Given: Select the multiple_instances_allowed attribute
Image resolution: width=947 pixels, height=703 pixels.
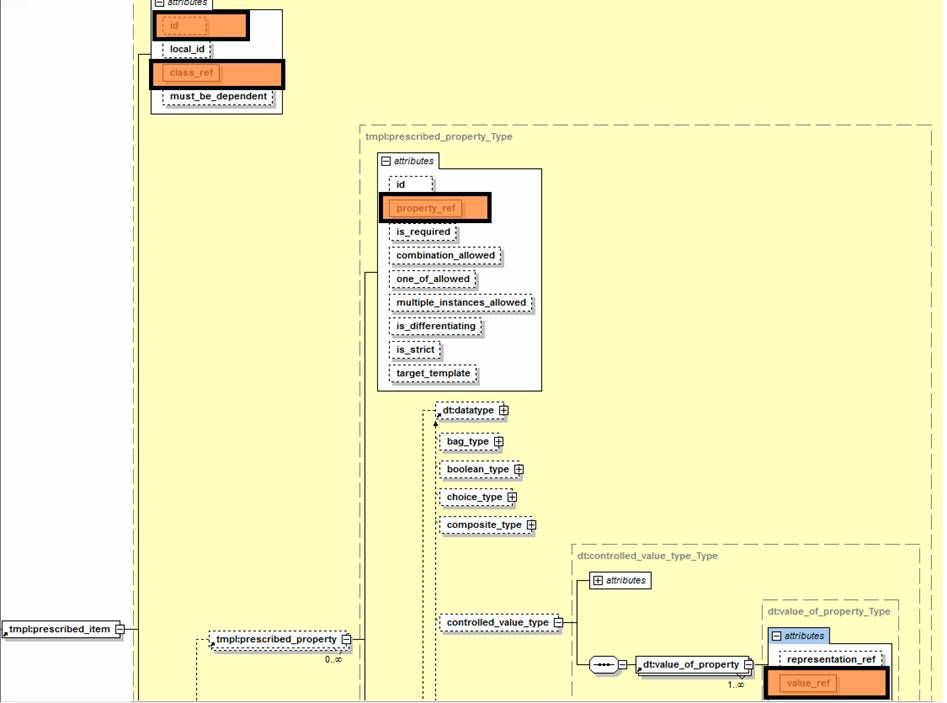Looking at the screenshot, I should 461,302.
